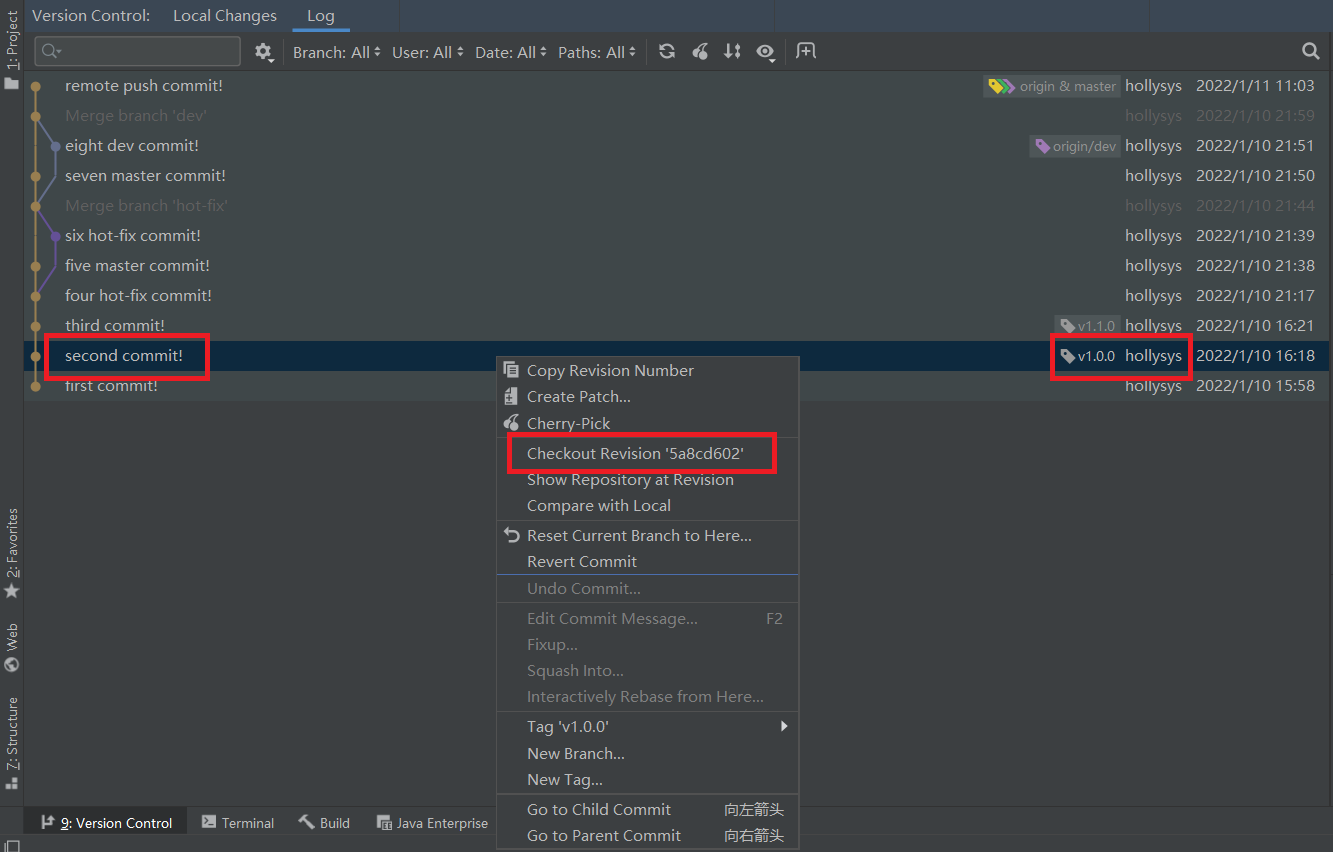Click the v1.0.0 tag label

pyautogui.click(x=1087, y=356)
